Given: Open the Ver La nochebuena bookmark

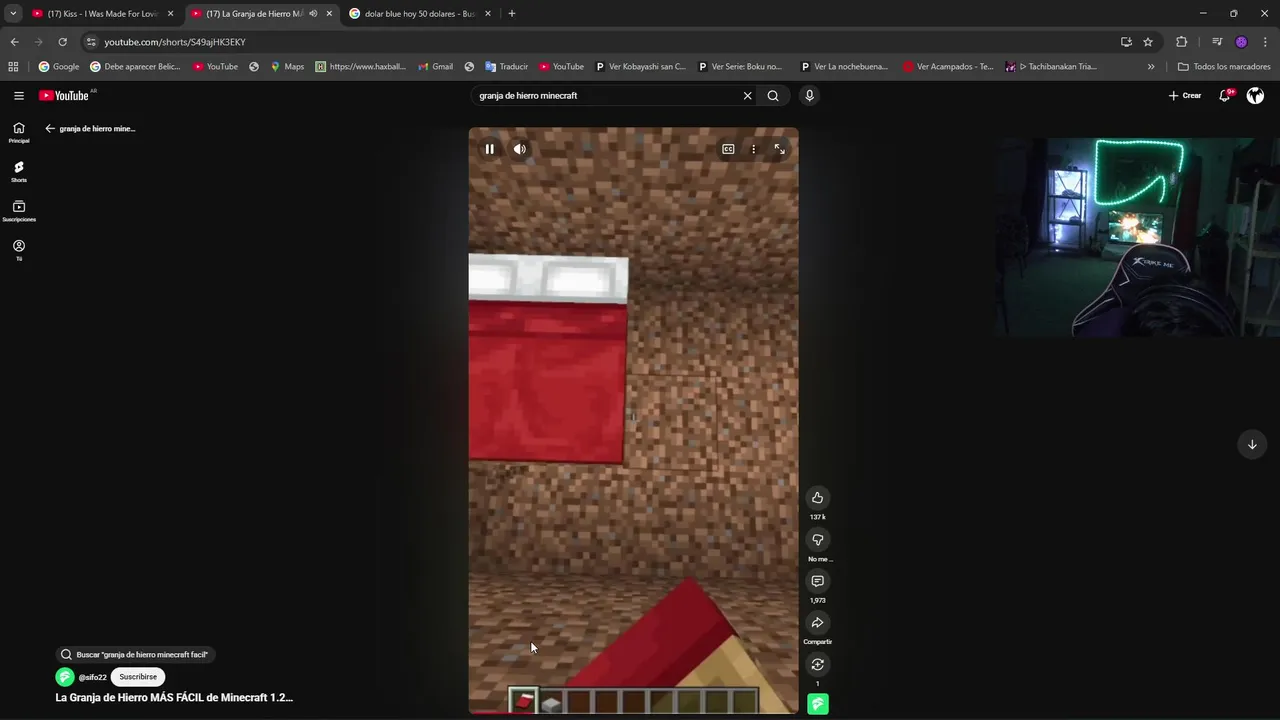Looking at the screenshot, I should (844, 67).
